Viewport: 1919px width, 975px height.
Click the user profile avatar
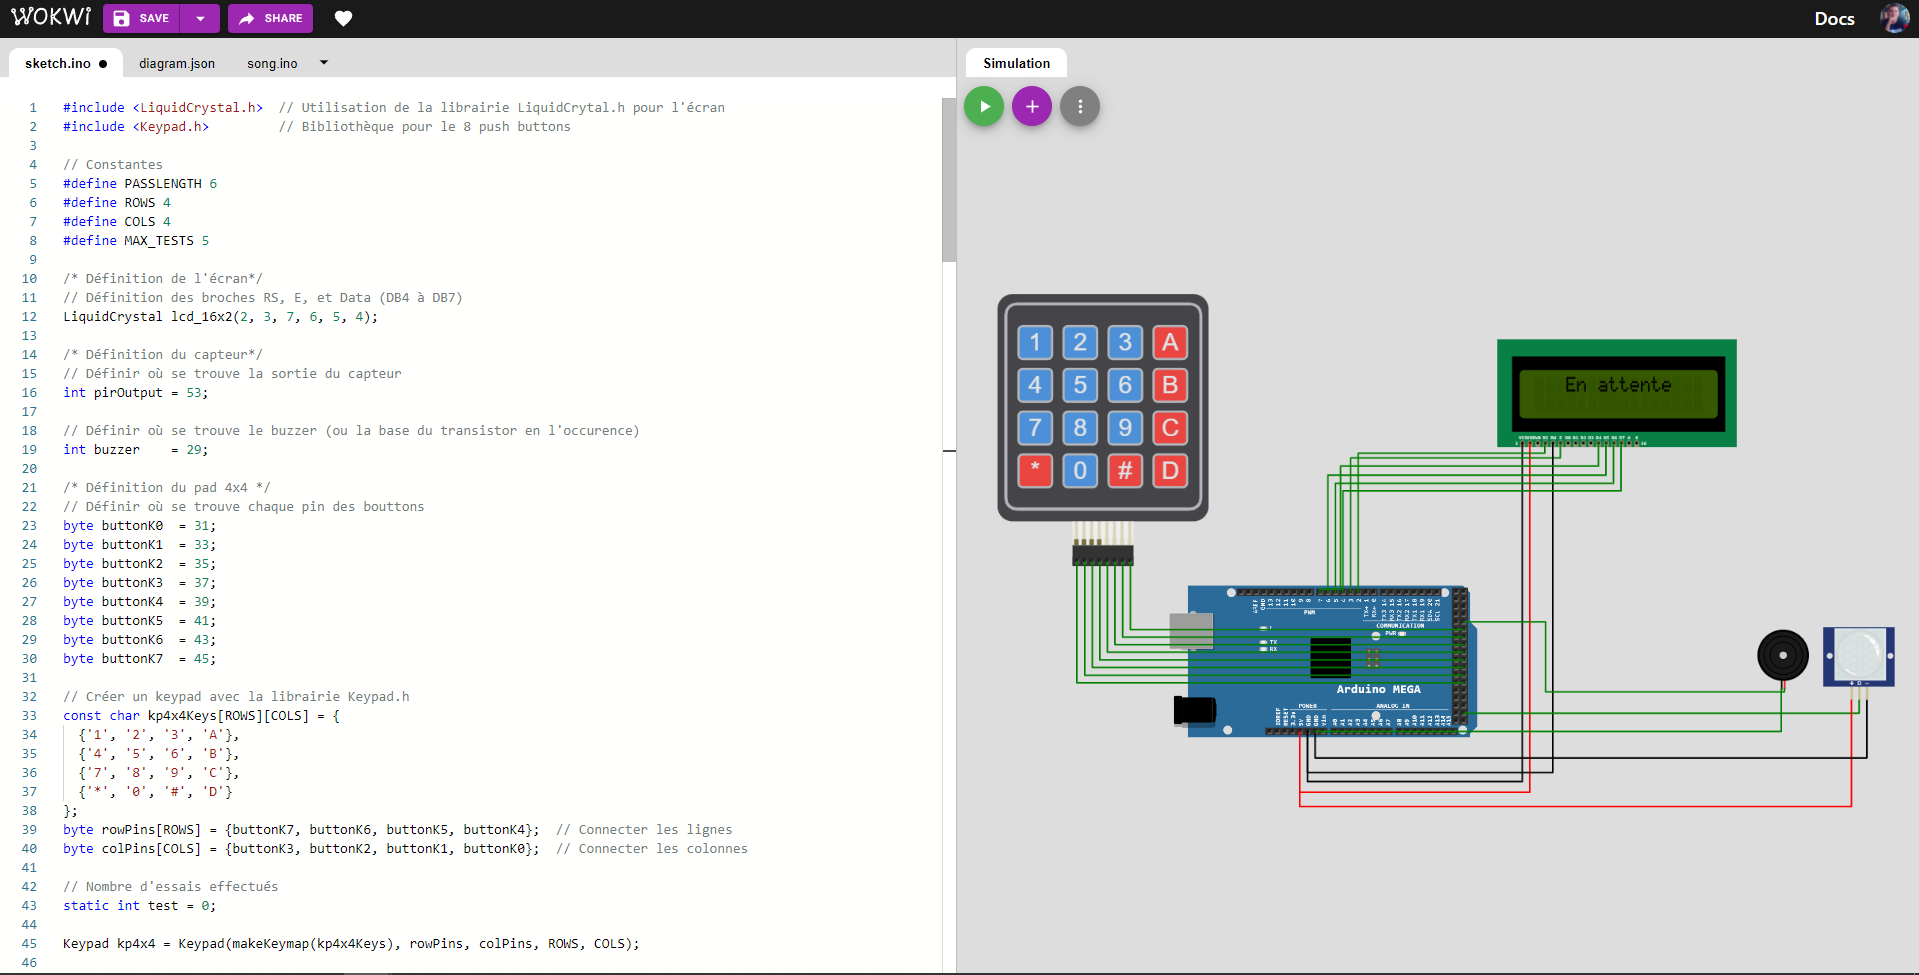point(1895,18)
